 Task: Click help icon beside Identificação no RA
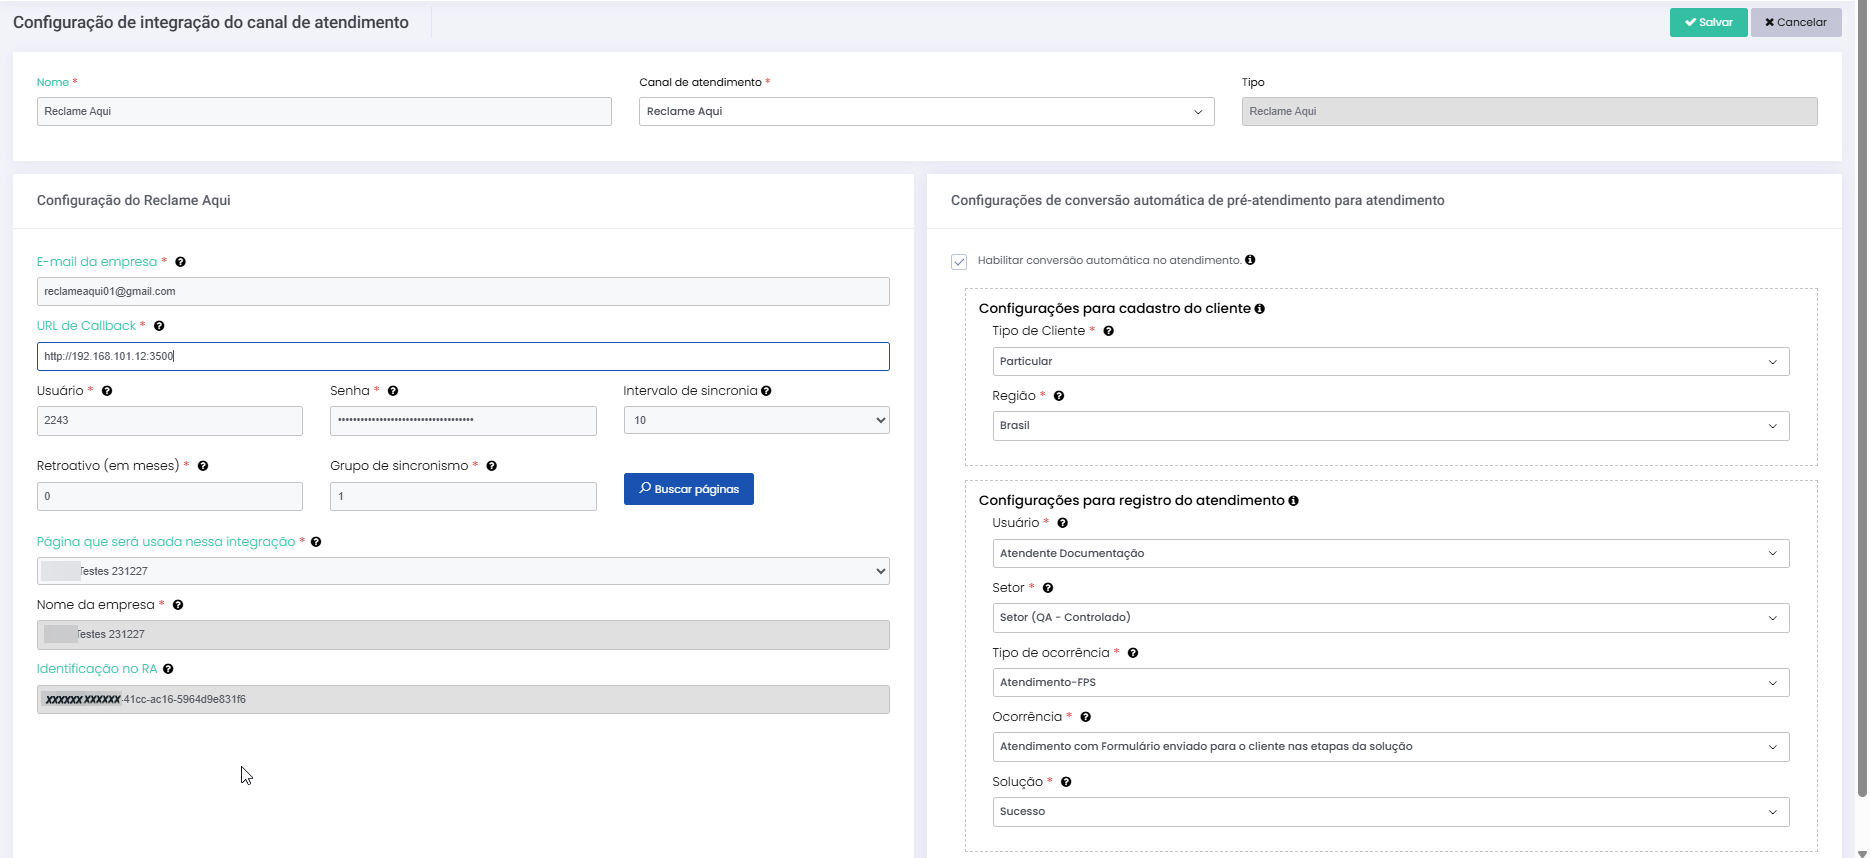[x=168, y=669]
